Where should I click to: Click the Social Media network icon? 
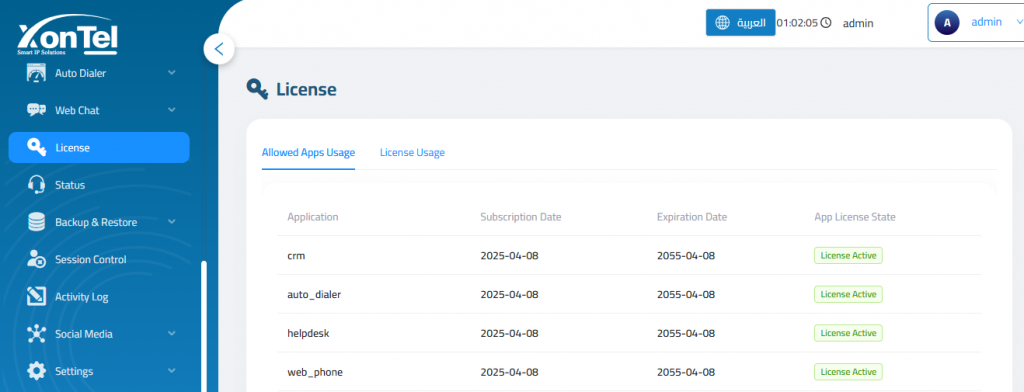[x=37, y=334]
